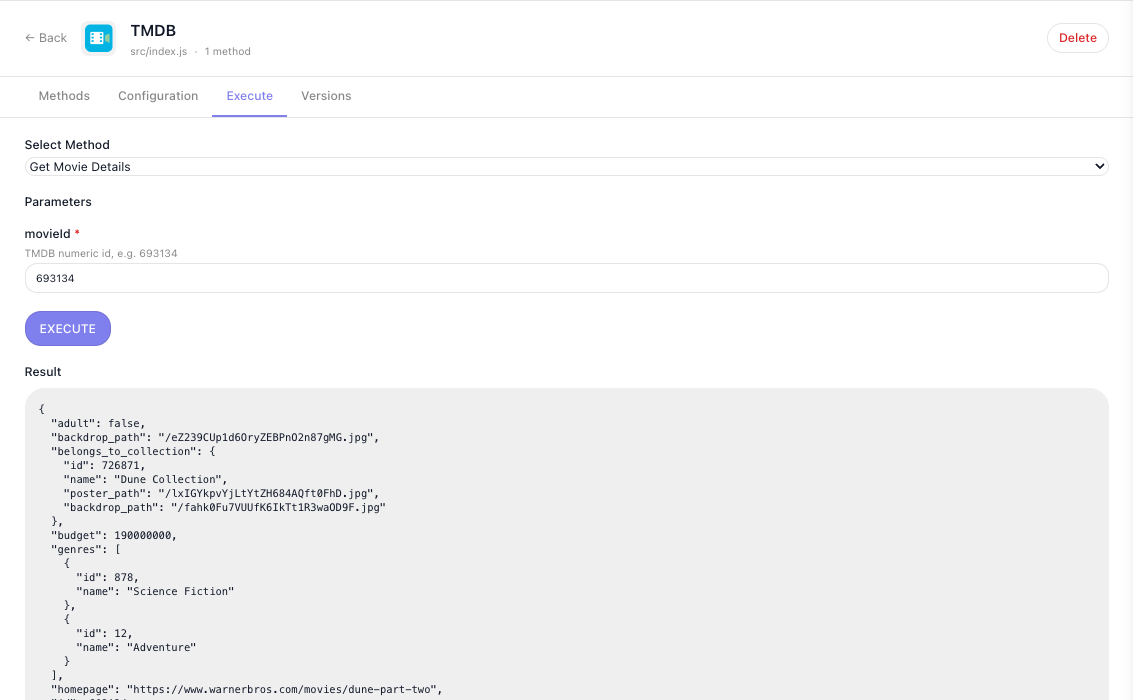1133x700 pixels.
Task: Focus the movieId input field
Action: 566,278
